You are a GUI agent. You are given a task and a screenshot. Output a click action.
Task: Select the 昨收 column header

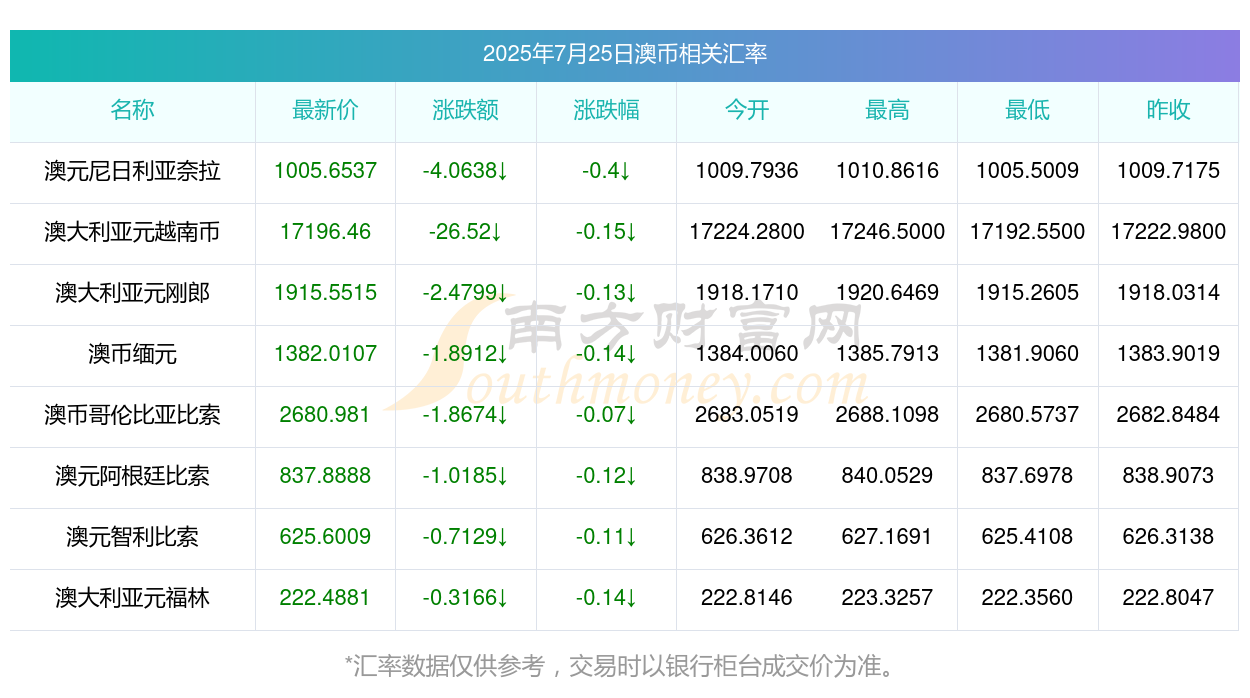coord(1168,110)
